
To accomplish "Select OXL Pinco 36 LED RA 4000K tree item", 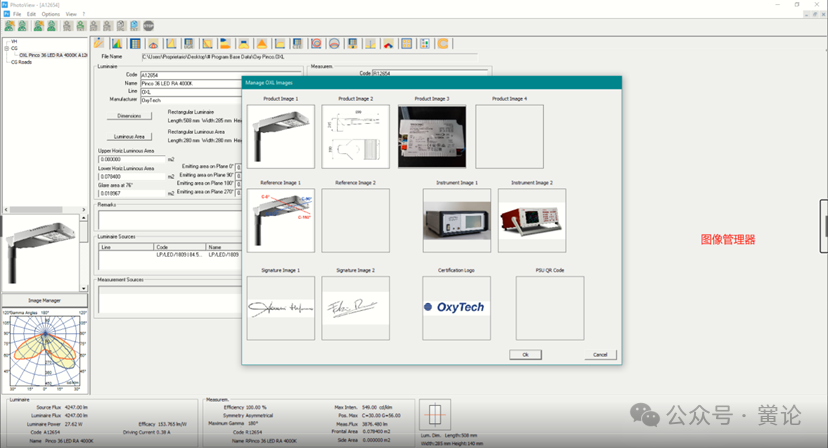I will coord(53,55).
